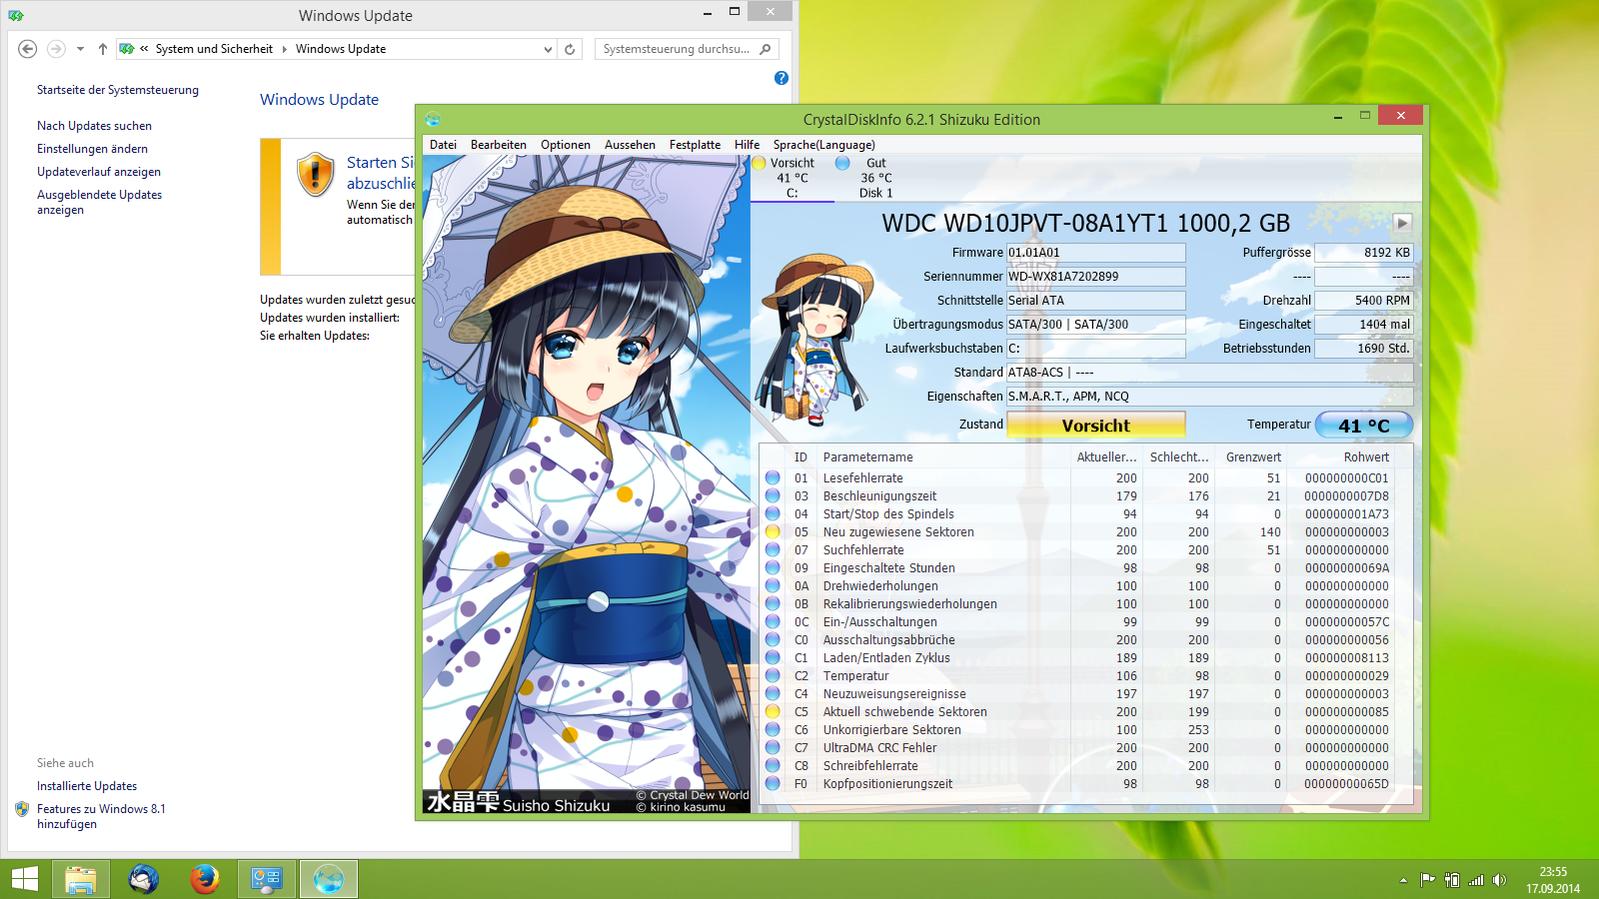
Task: Click Features zu Windows 8.1 hinzufügen
Action: coord(101,816)
